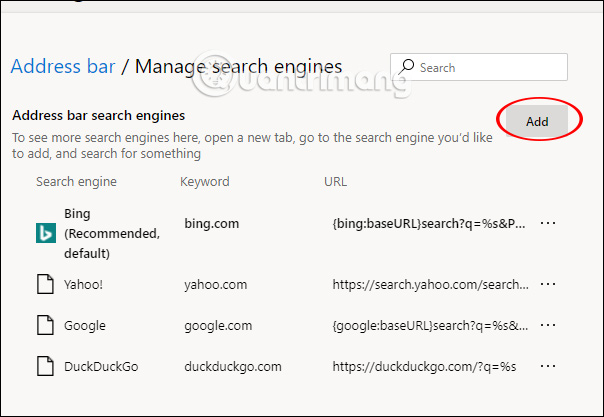Image resolution: width=604 pixels, height=417 pixels.
Task: Open more options for Bing row
Action: coord(548,223)
